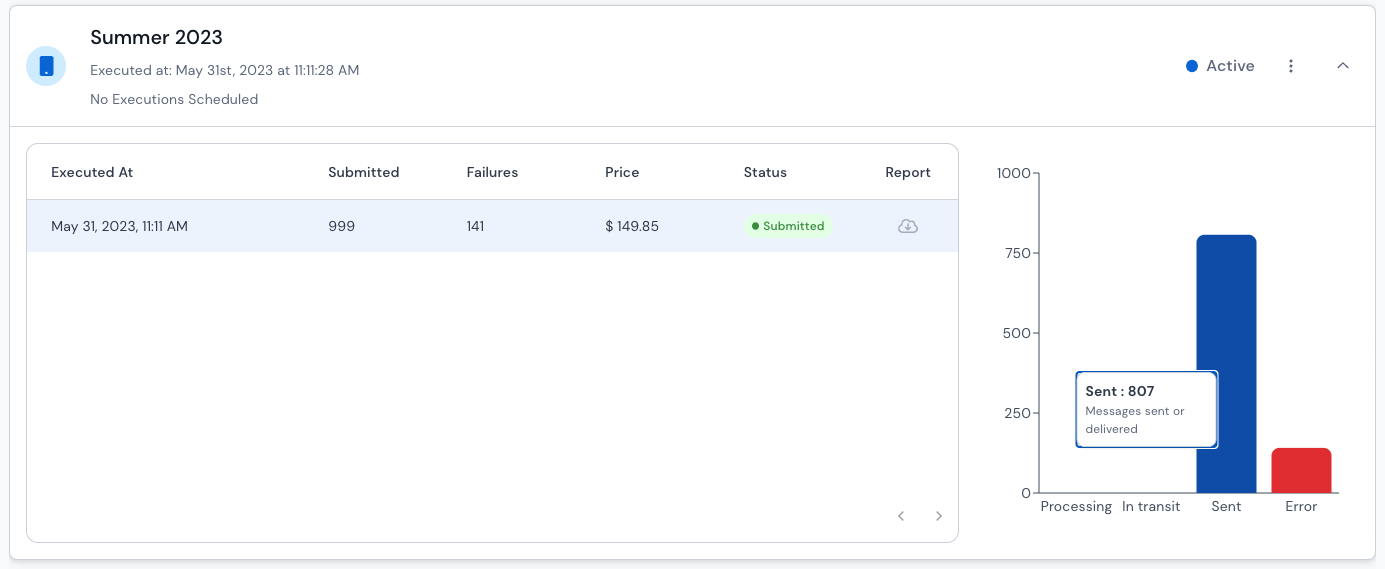Click the Sent 807 tooltip box
Screen dimensions: 1385x569
tap(1147, 410)
